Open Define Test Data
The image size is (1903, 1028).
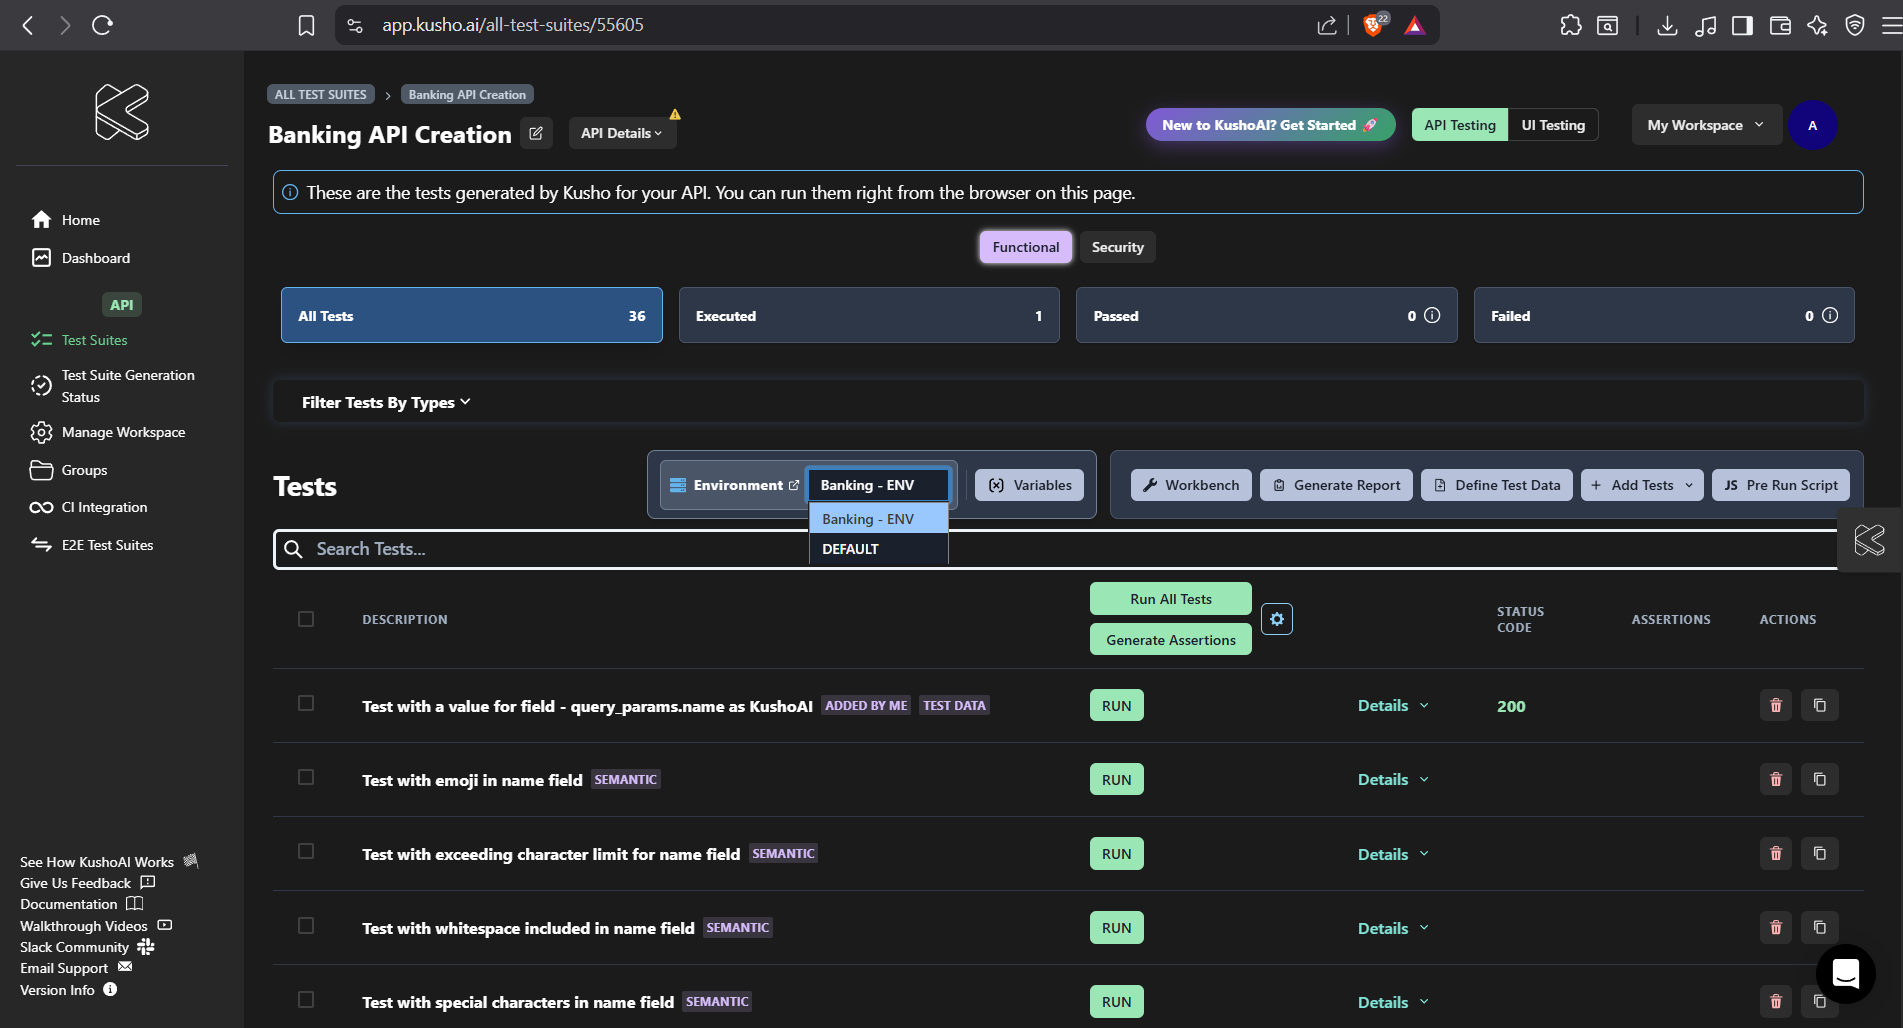click(1497, 485)
